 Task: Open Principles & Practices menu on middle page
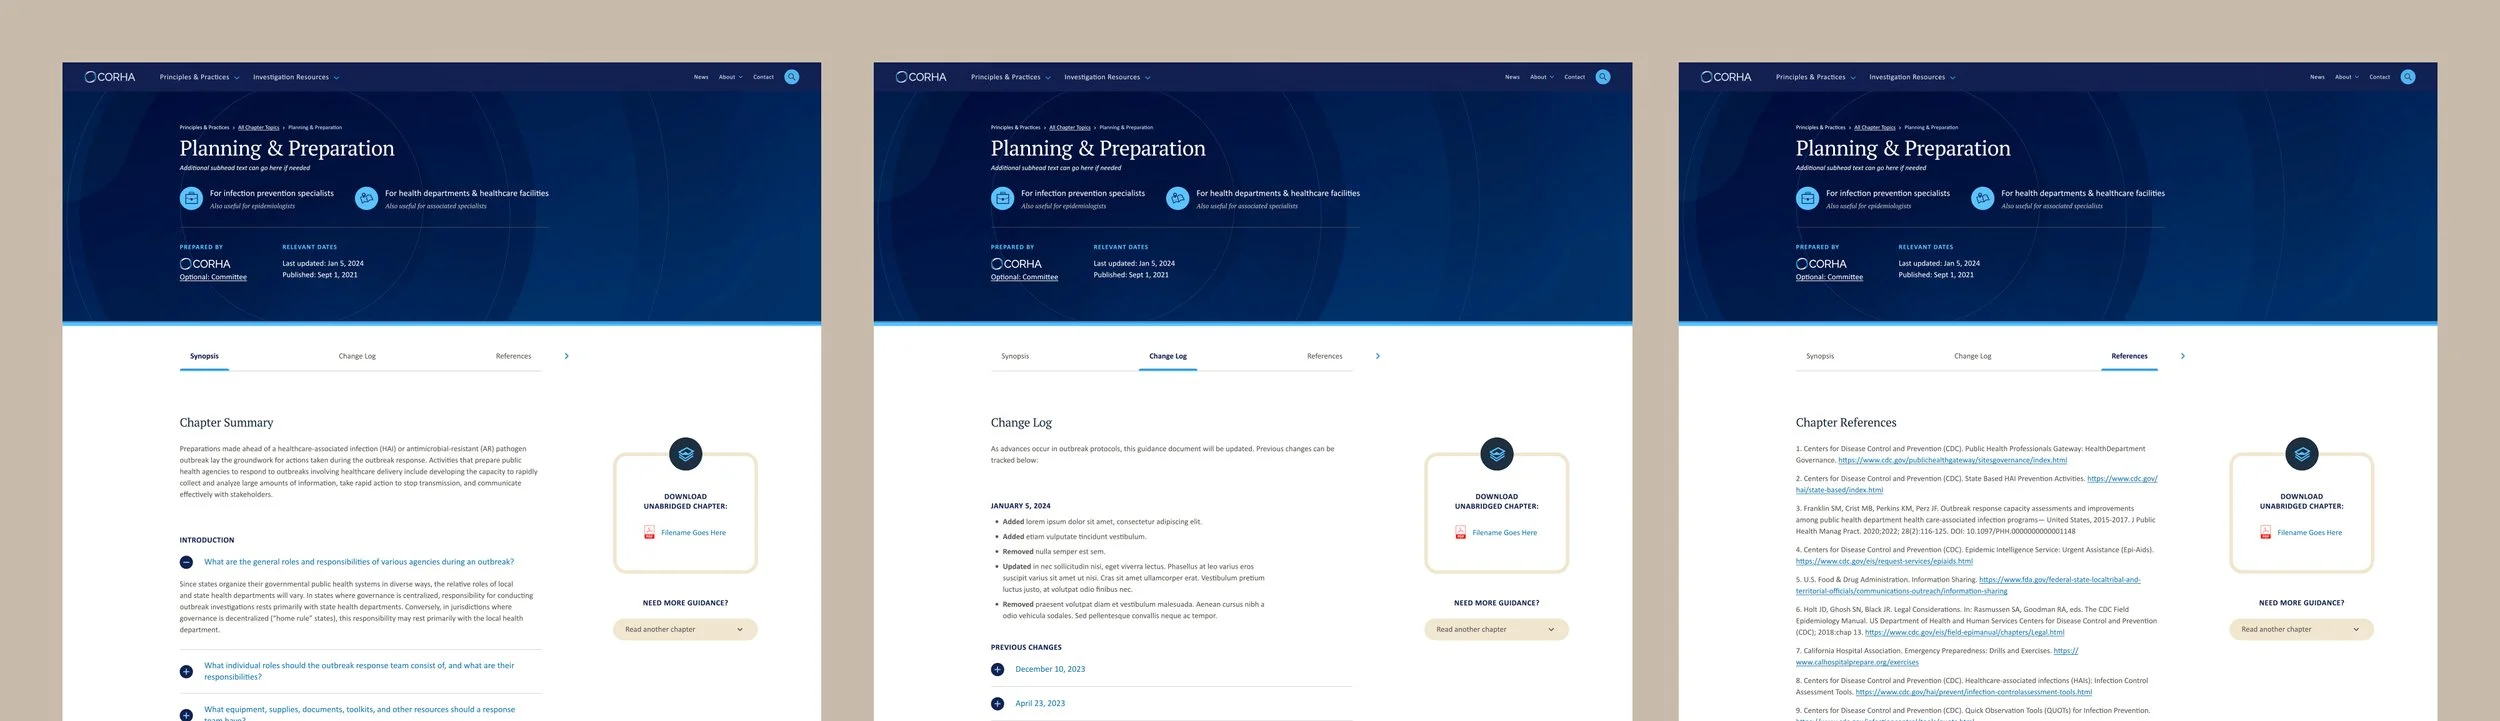tap(1010, 77)
